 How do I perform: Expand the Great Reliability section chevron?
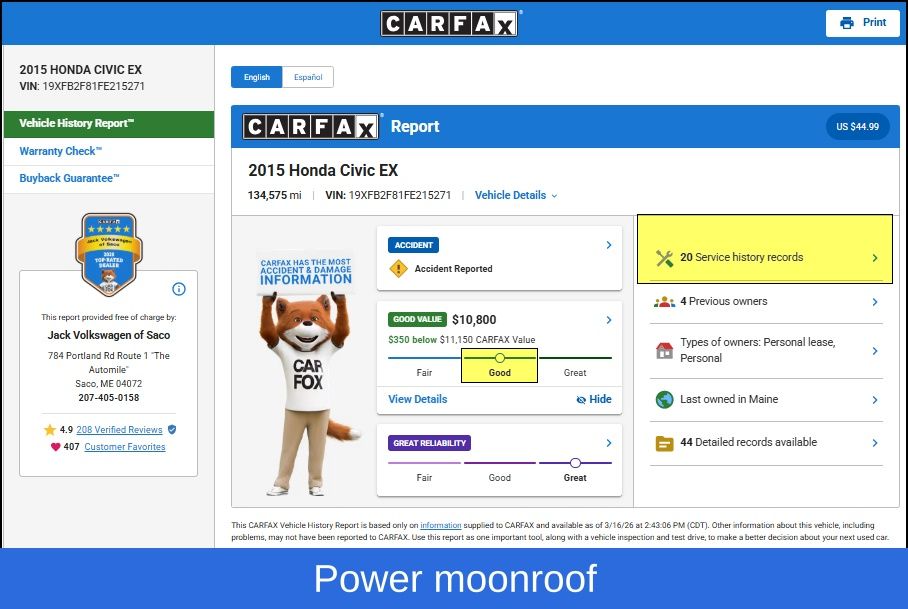[x=609, y=443]
